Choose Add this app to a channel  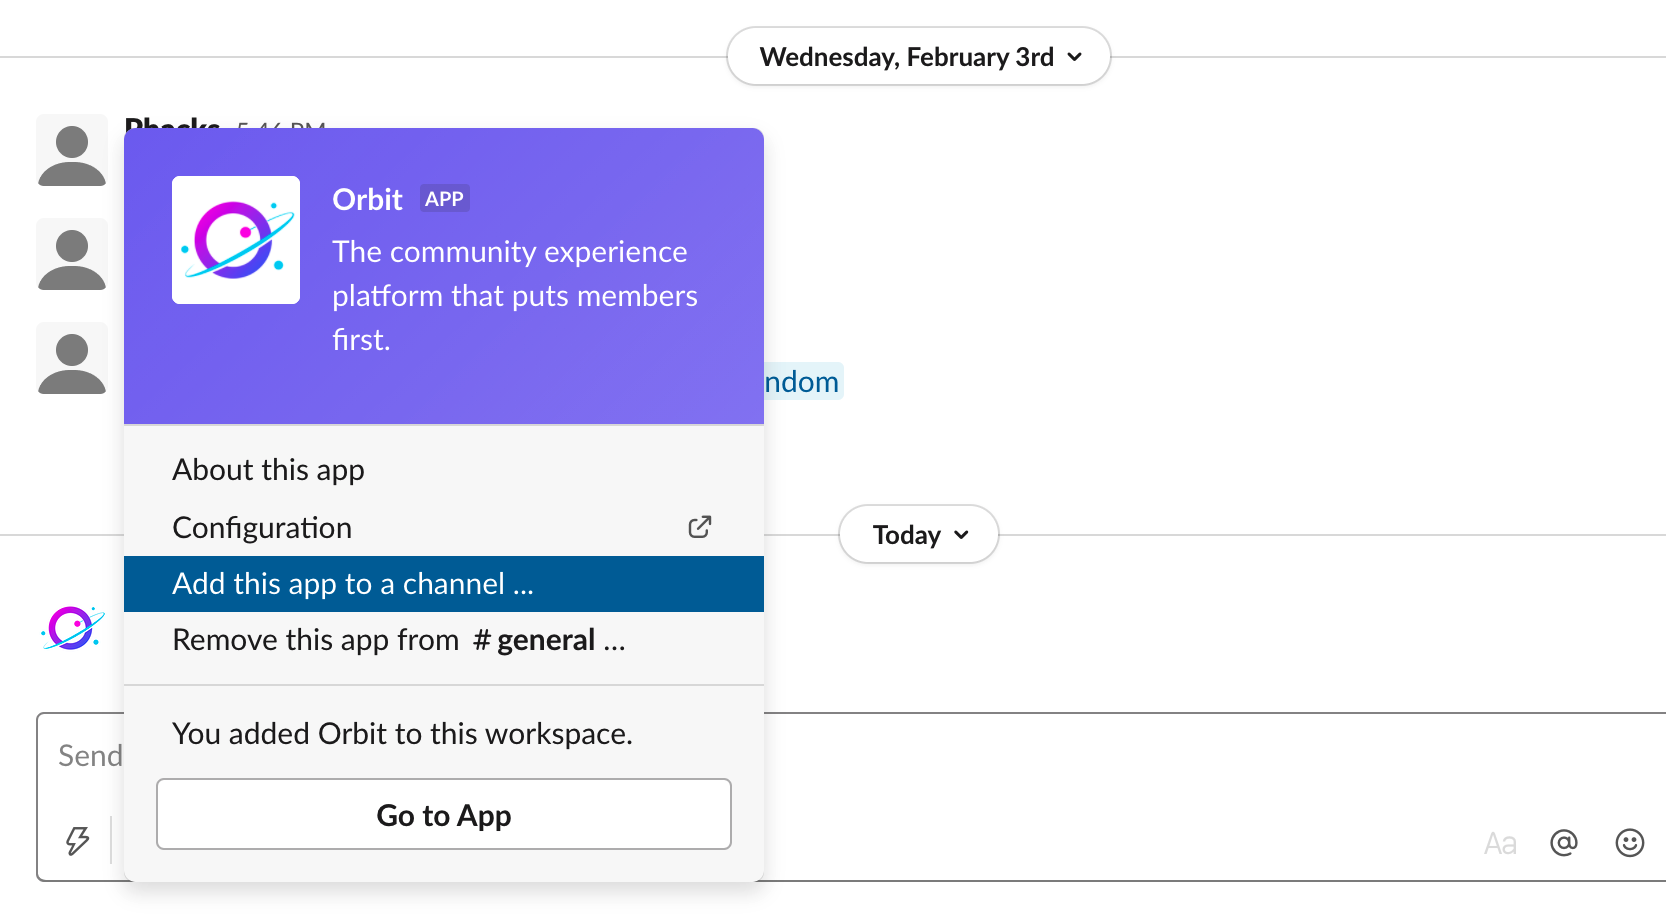coord(444,584)
